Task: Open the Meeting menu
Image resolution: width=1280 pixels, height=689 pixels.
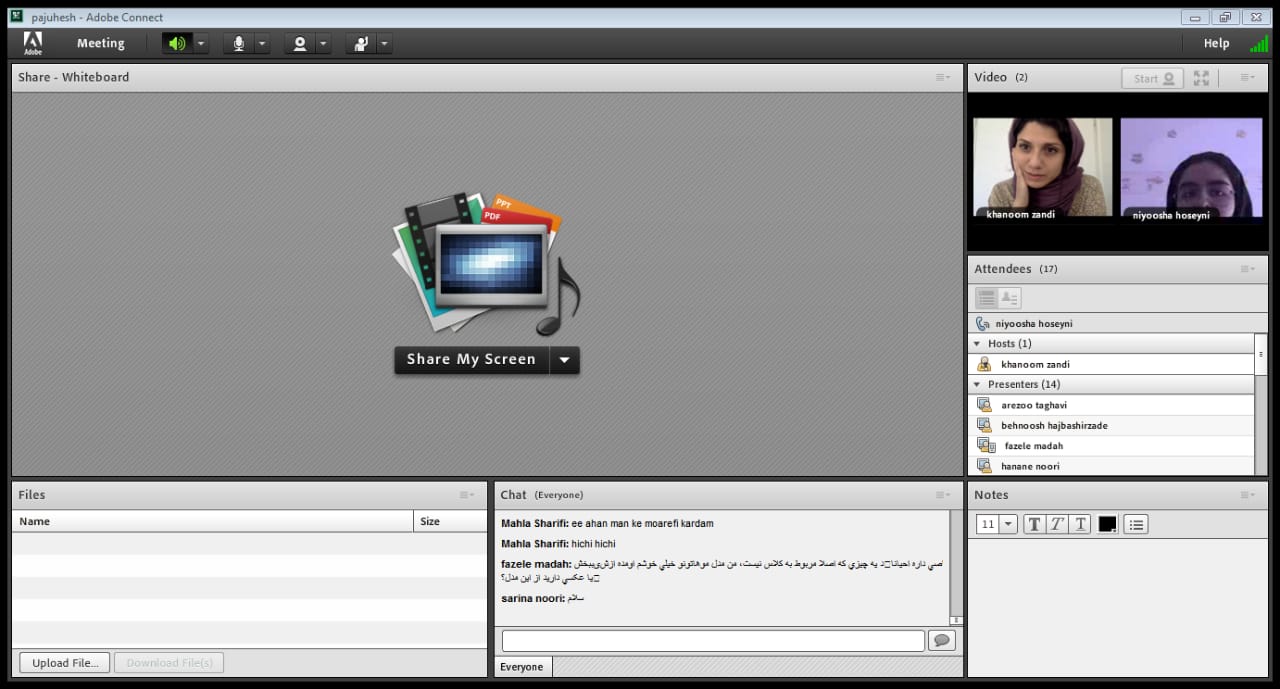Action: click(x=101, y=43)
